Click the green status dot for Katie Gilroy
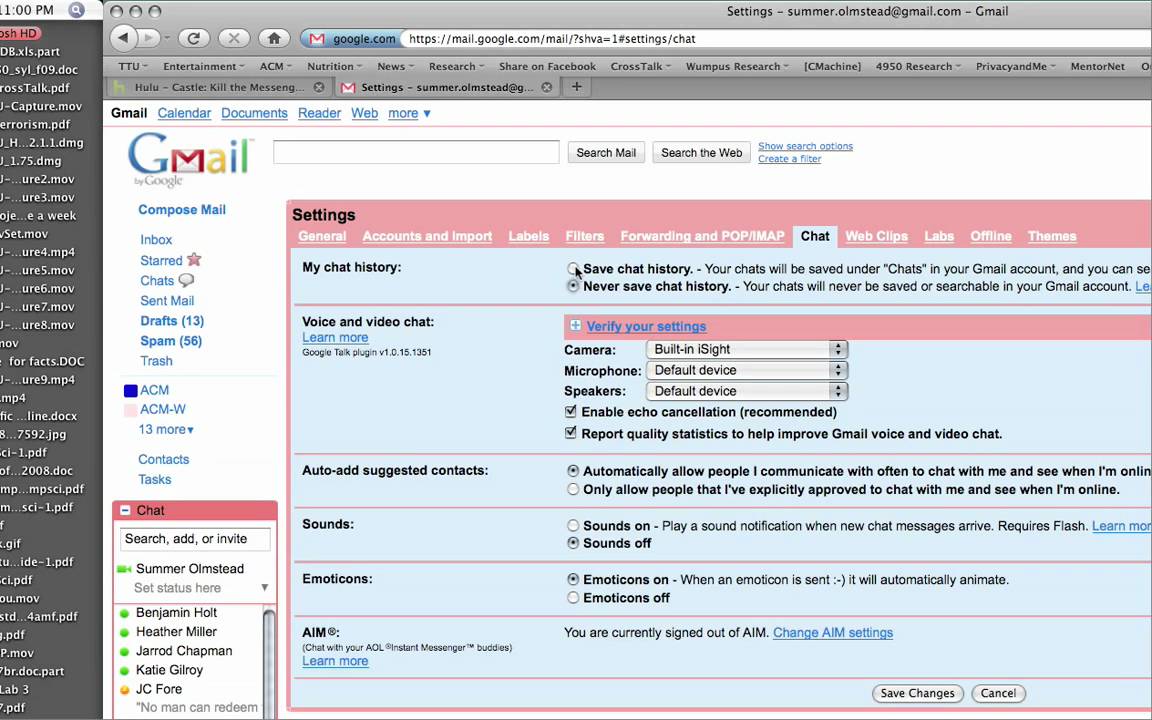 pyautogui.click(x=124, y=670)
